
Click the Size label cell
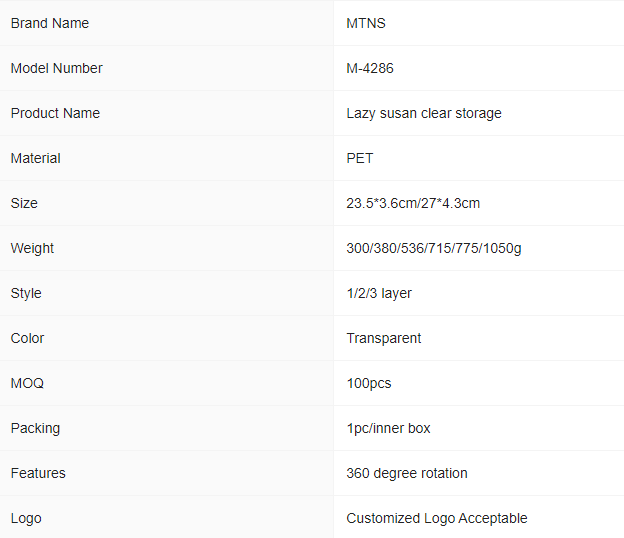pos(166,203)
